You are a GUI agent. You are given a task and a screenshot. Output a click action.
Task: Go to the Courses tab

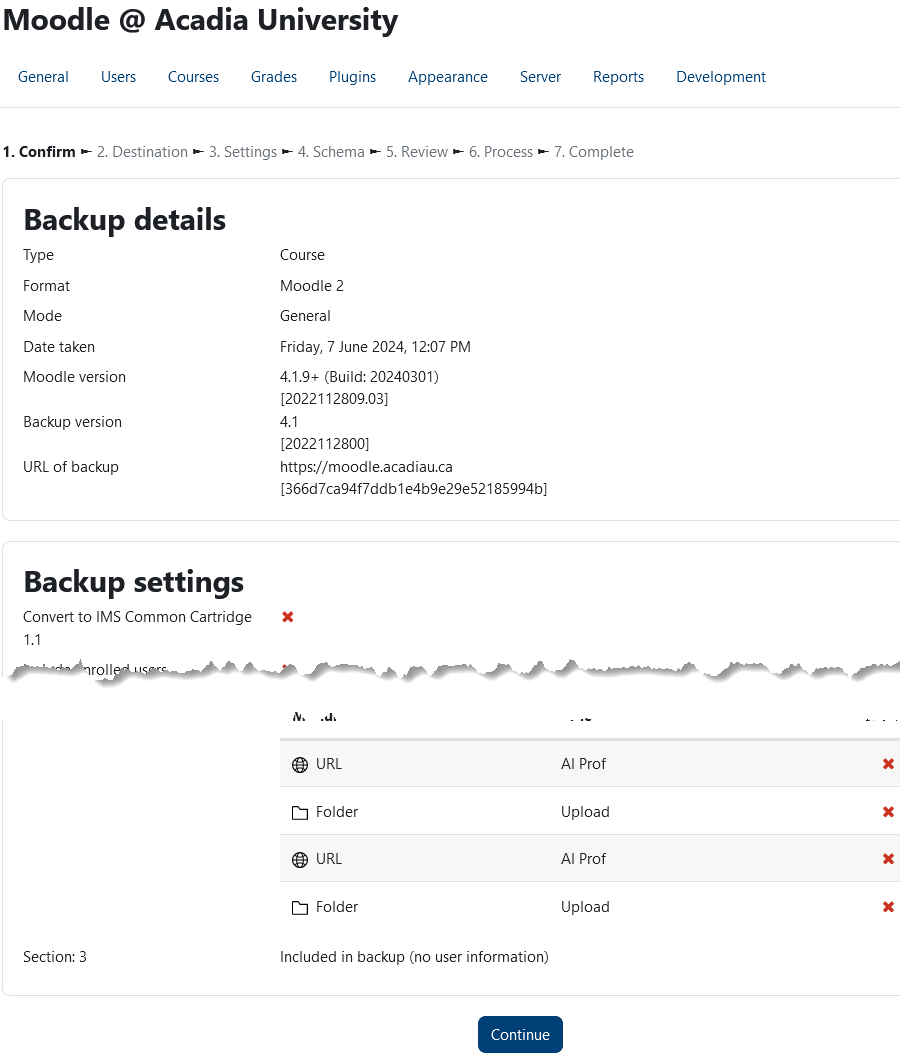pos(193,77)
